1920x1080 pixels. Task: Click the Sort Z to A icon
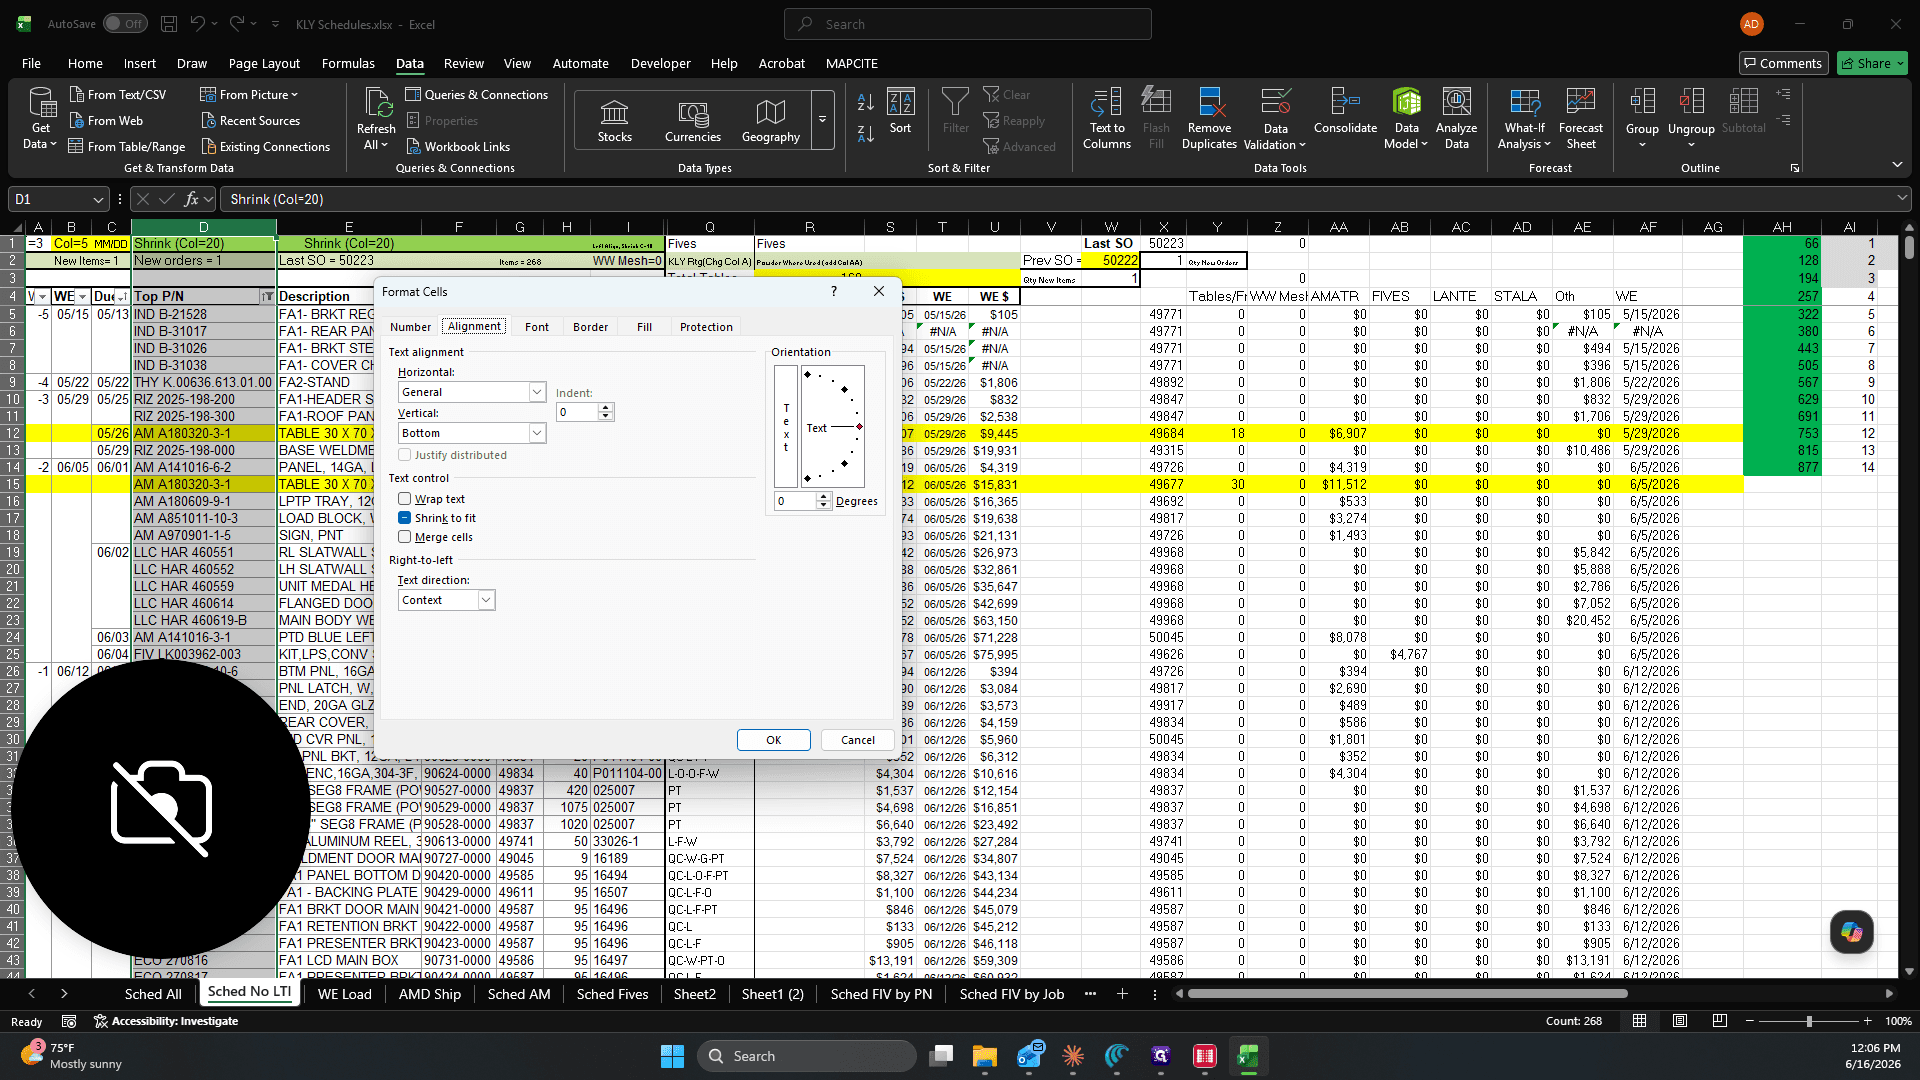coord(866,133)
